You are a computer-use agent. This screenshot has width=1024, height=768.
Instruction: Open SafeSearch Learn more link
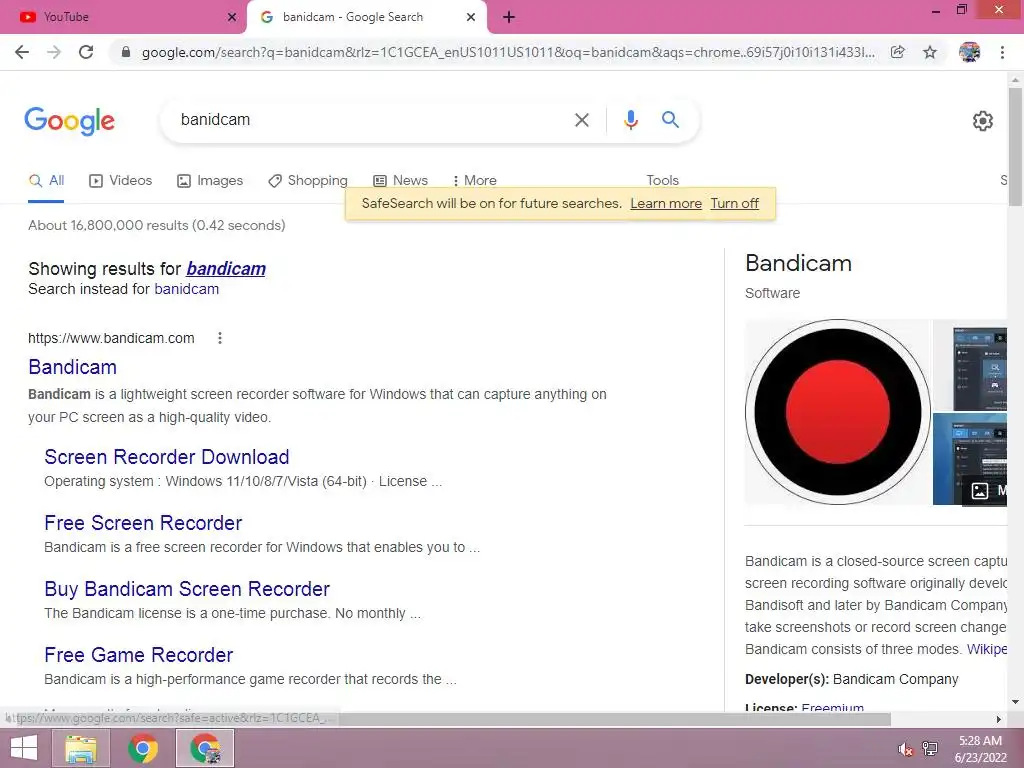pos(665,204)
